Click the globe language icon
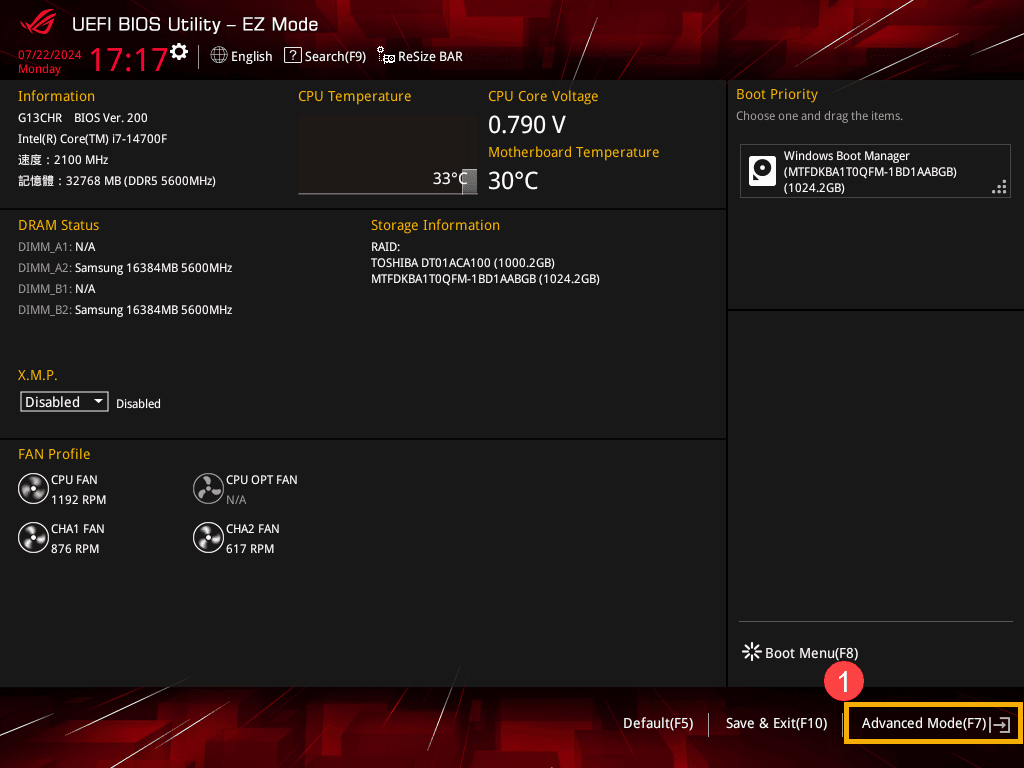The height and width of the screenshot is (768, 1024). coord(219,56)
